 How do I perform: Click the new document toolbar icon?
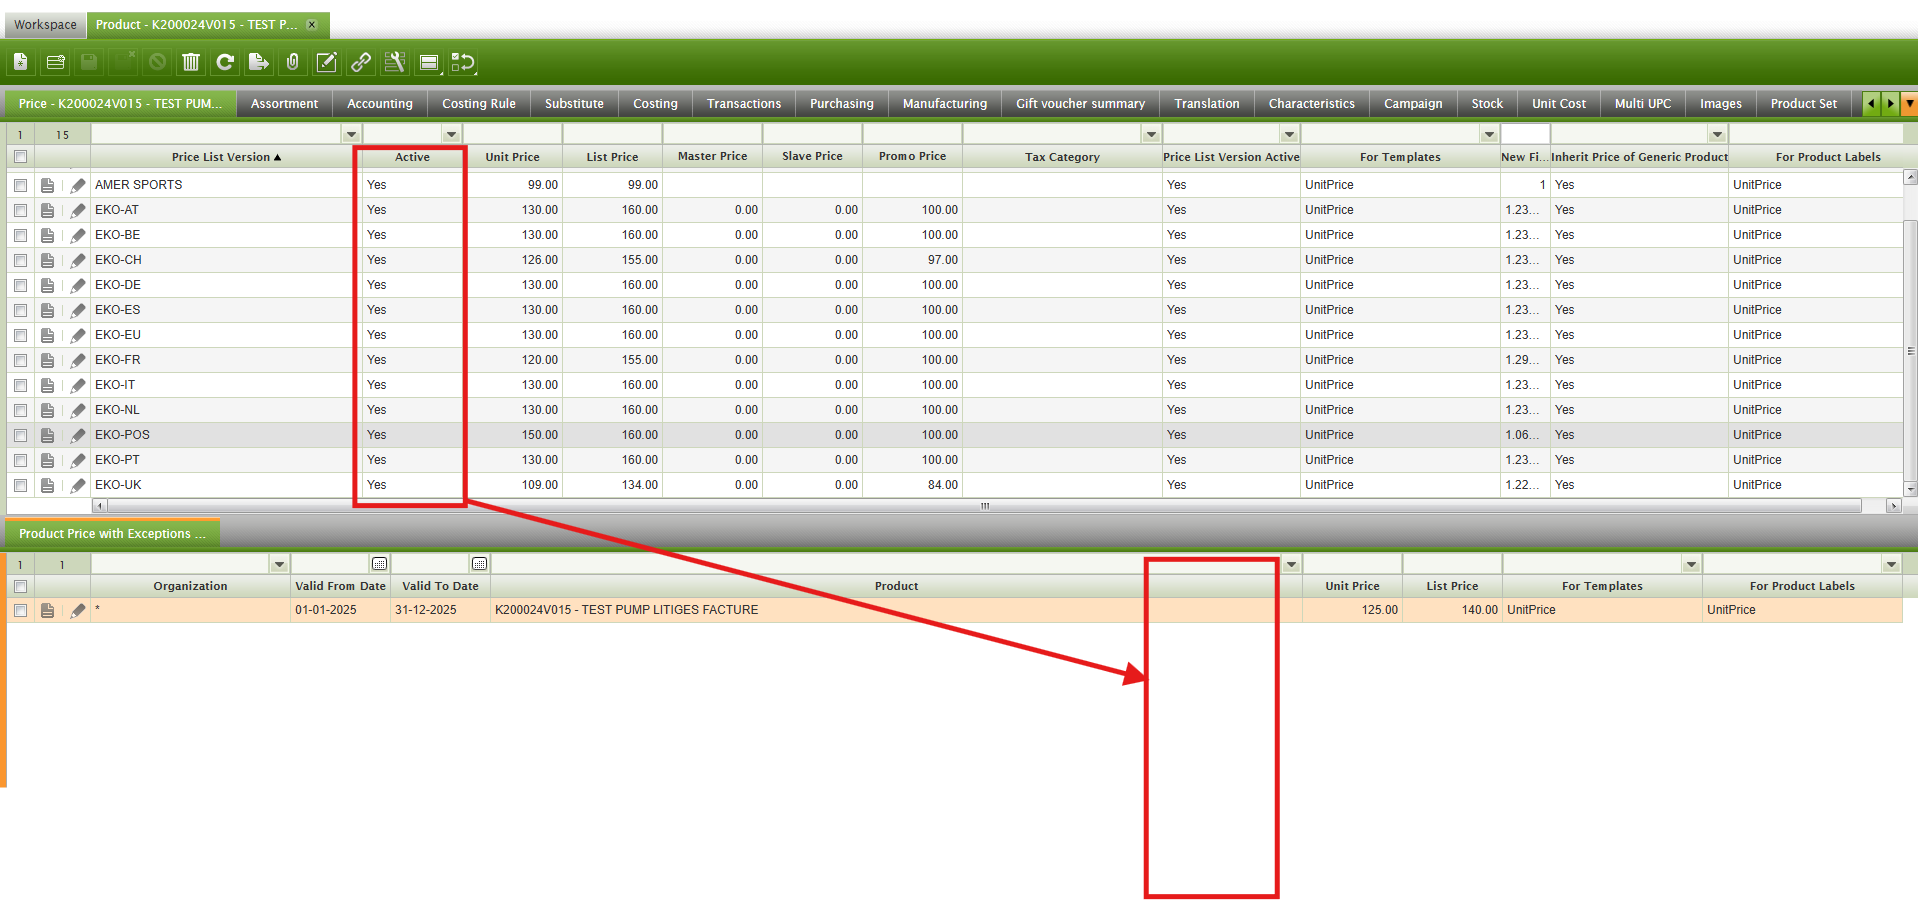tap(20, 63)
